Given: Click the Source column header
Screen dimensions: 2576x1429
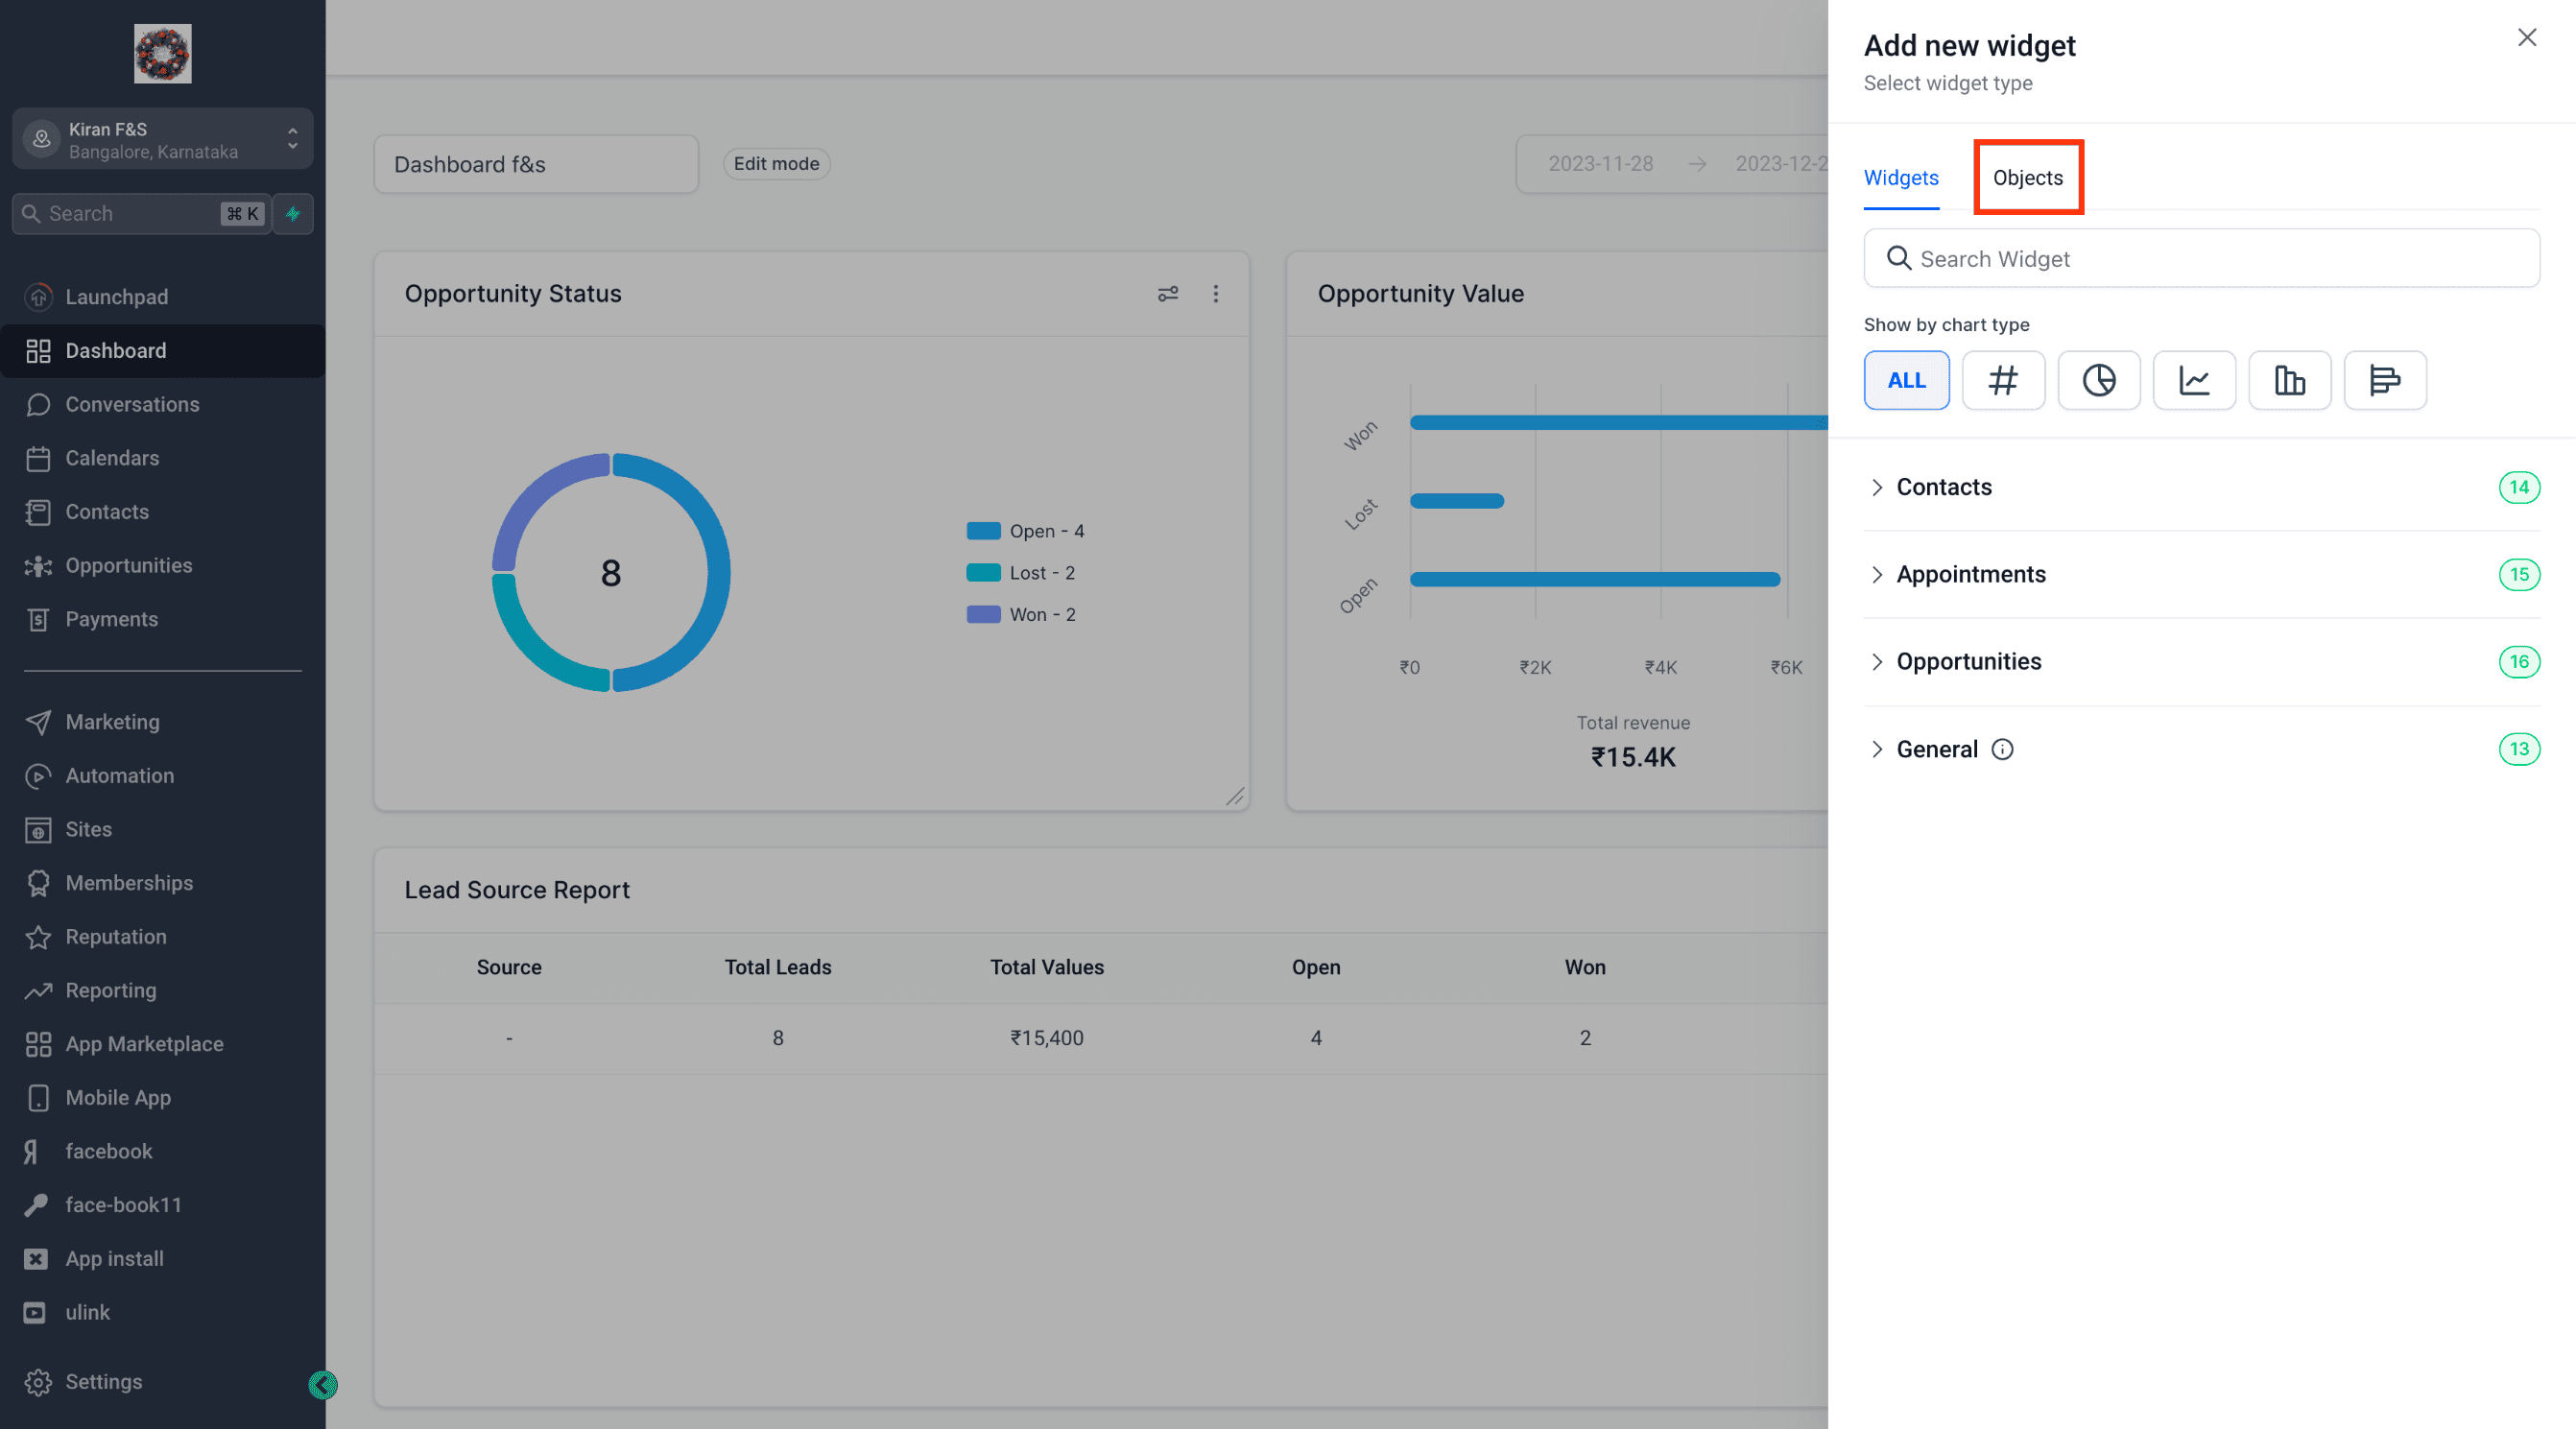Looking at the screenshot, I should [509, 967].
